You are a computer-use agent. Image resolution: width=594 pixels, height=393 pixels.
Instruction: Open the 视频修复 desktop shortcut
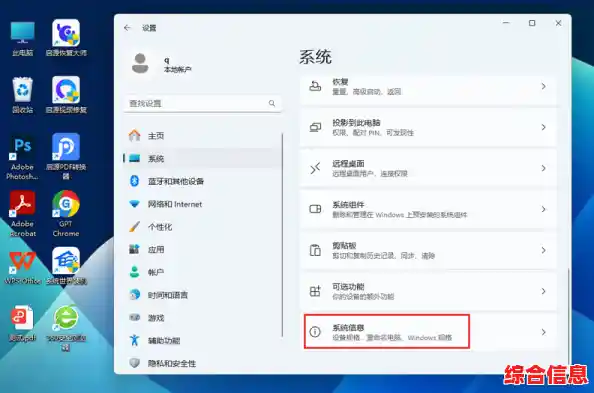click(x=66, y=95)
